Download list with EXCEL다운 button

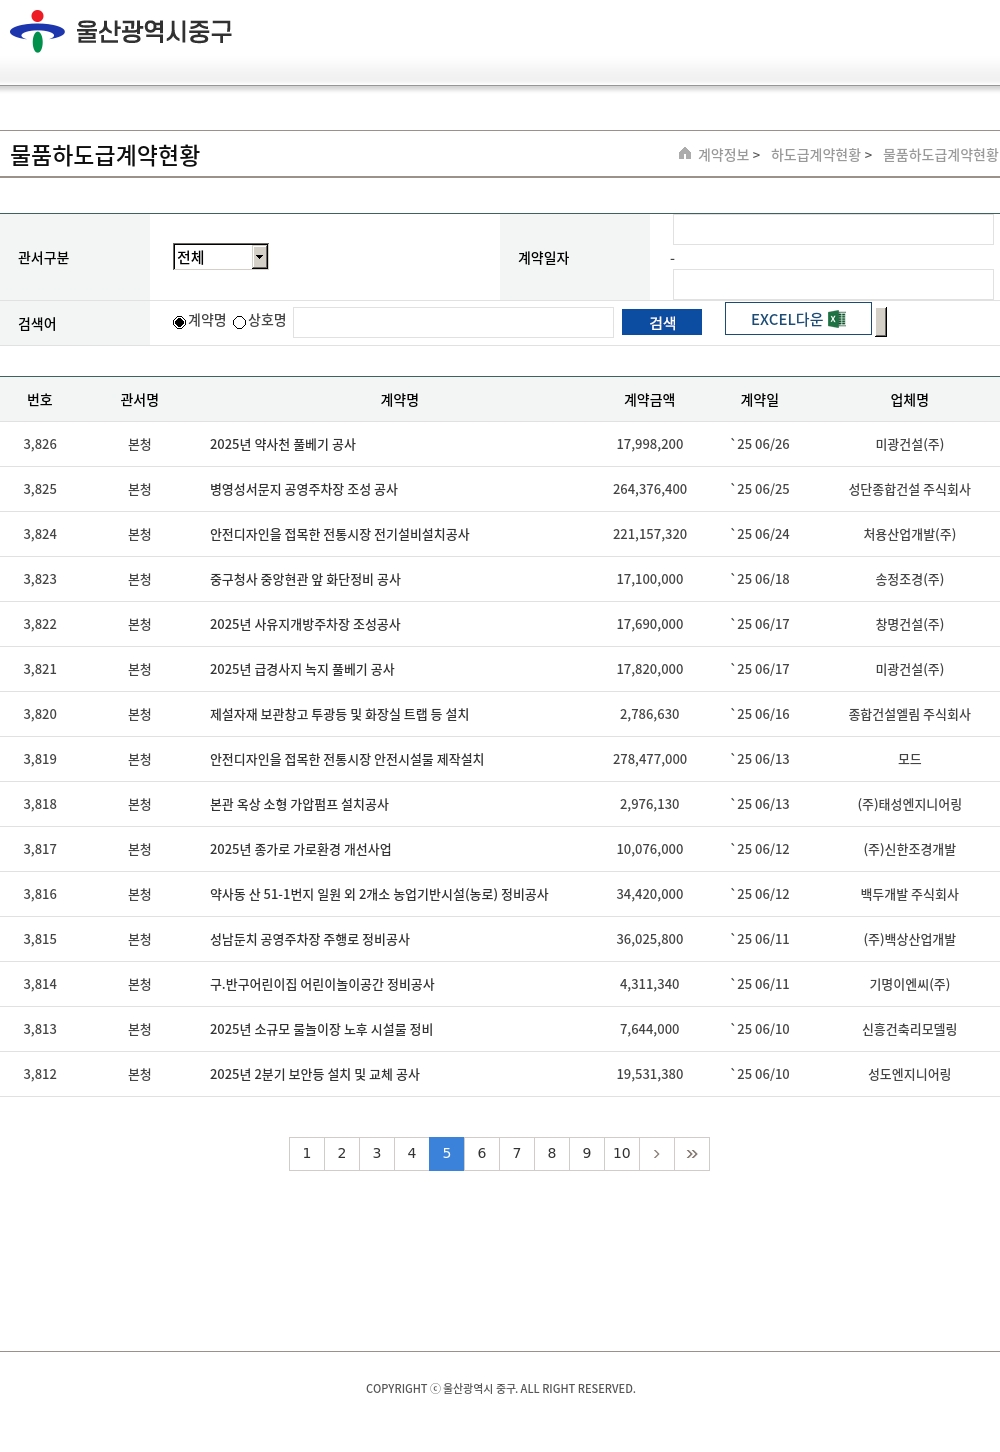pos(798,319)
